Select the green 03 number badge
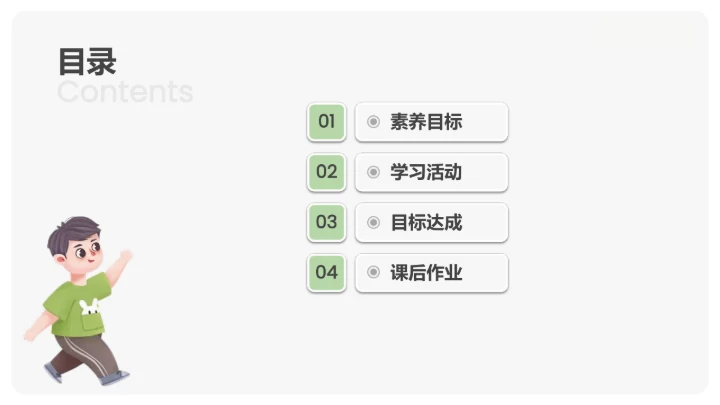The image size is (720, 405). pos(326,222)
